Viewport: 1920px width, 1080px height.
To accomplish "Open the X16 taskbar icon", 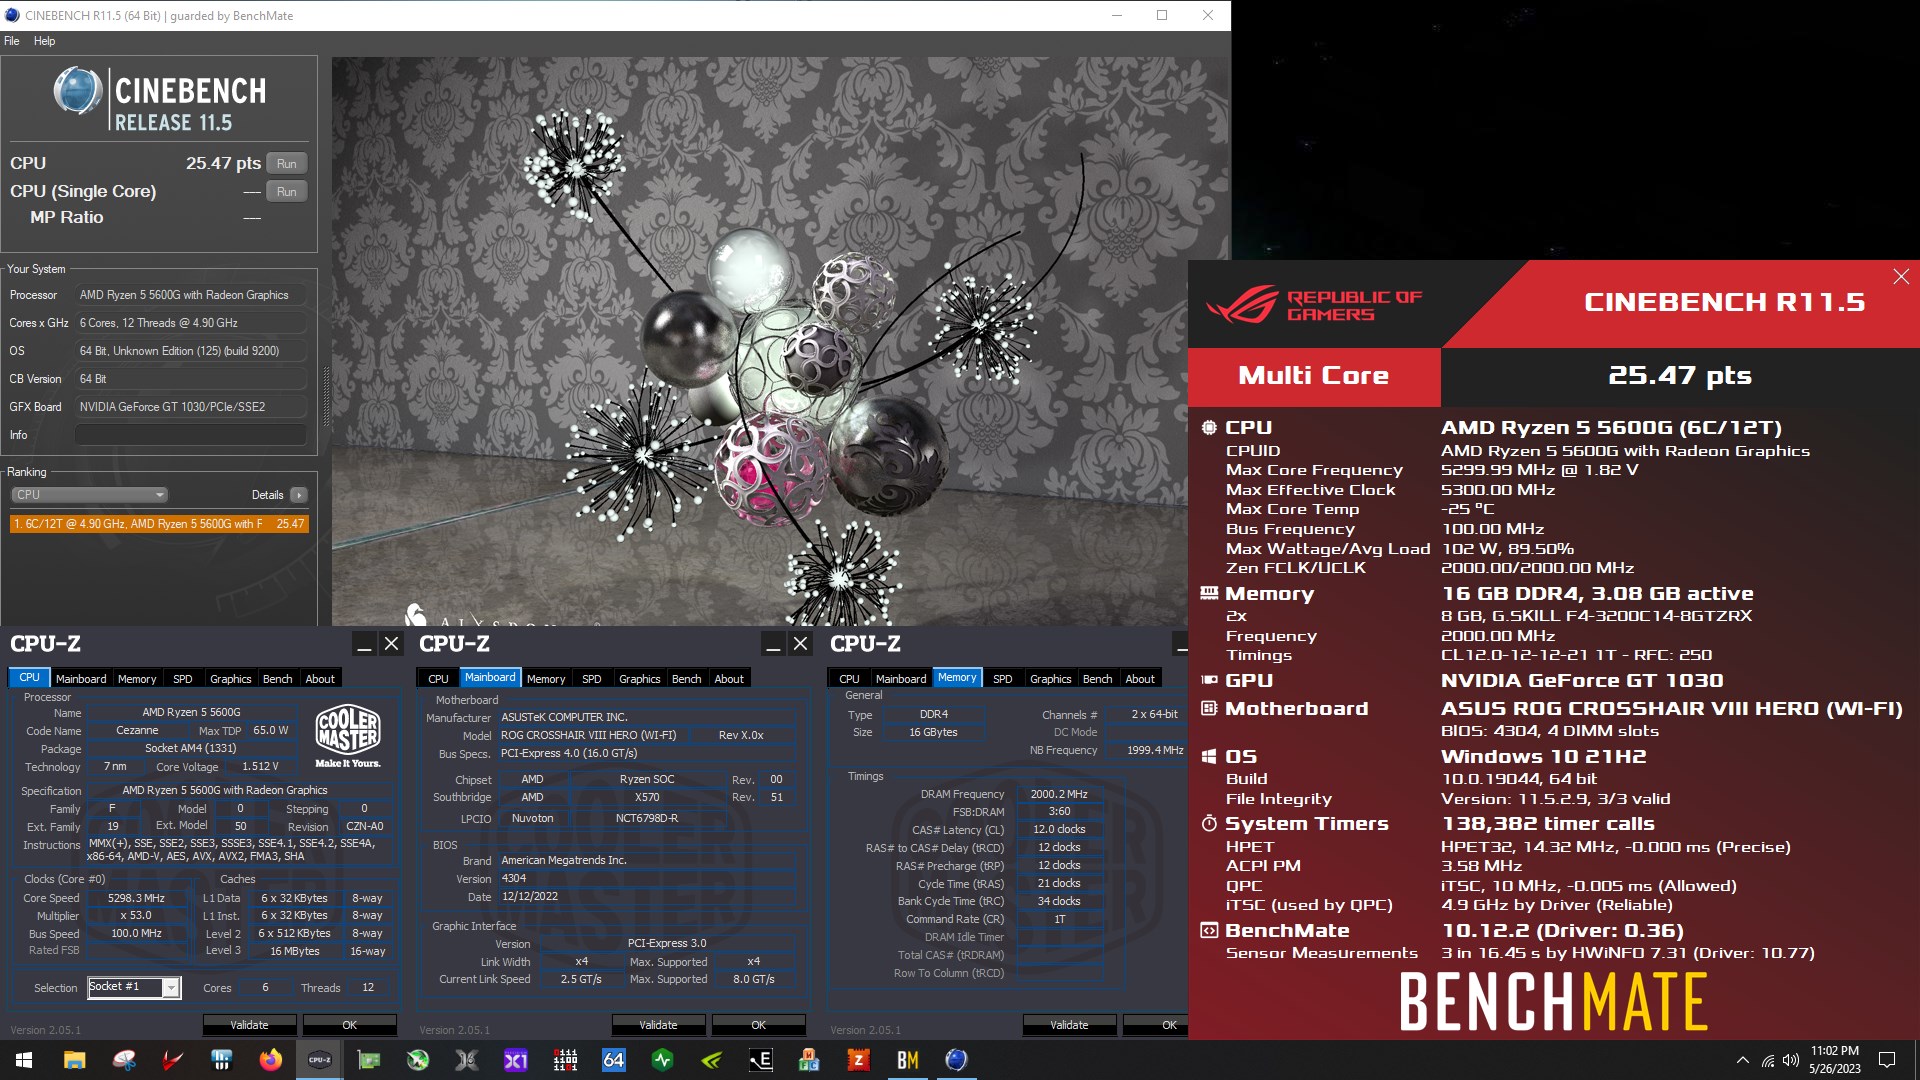I will (x=466, y=1060).
